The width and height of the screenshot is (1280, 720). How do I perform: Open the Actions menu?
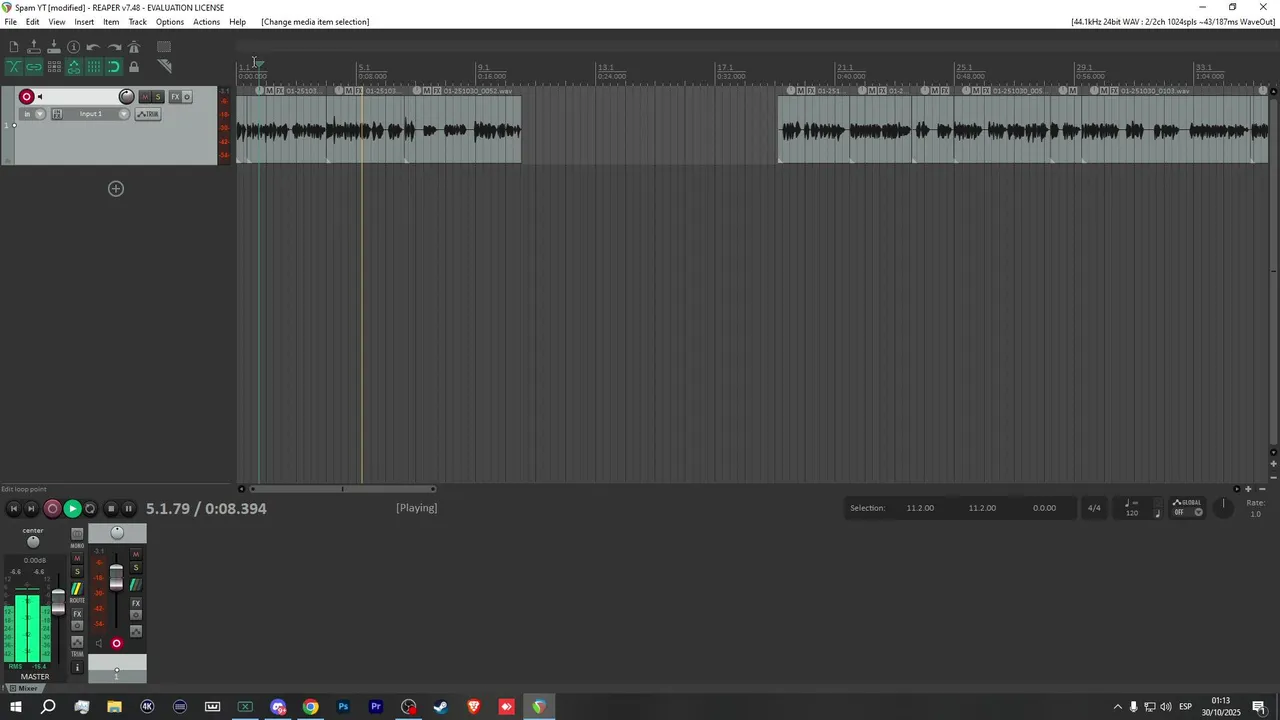click(x=207, y=22)
